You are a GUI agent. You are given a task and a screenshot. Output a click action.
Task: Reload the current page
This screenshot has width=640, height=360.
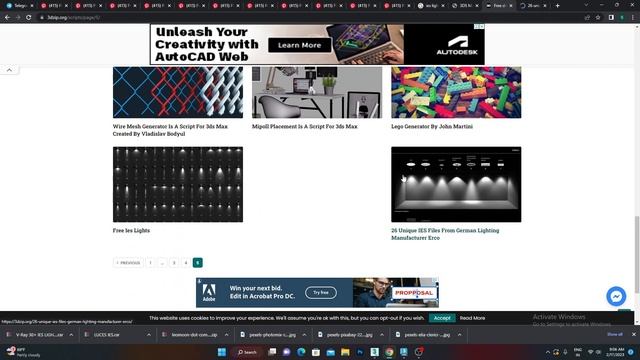point(29,18)
